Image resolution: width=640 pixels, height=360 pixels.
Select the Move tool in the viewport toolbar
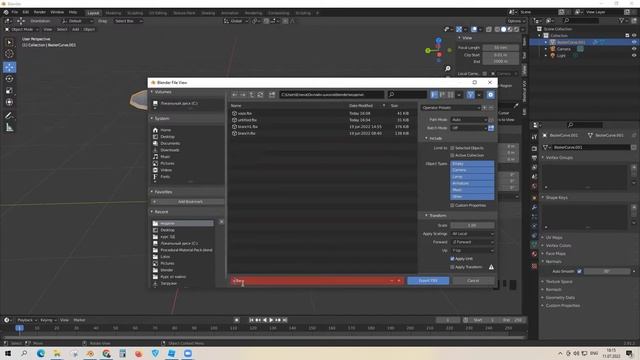pos(9,67)
